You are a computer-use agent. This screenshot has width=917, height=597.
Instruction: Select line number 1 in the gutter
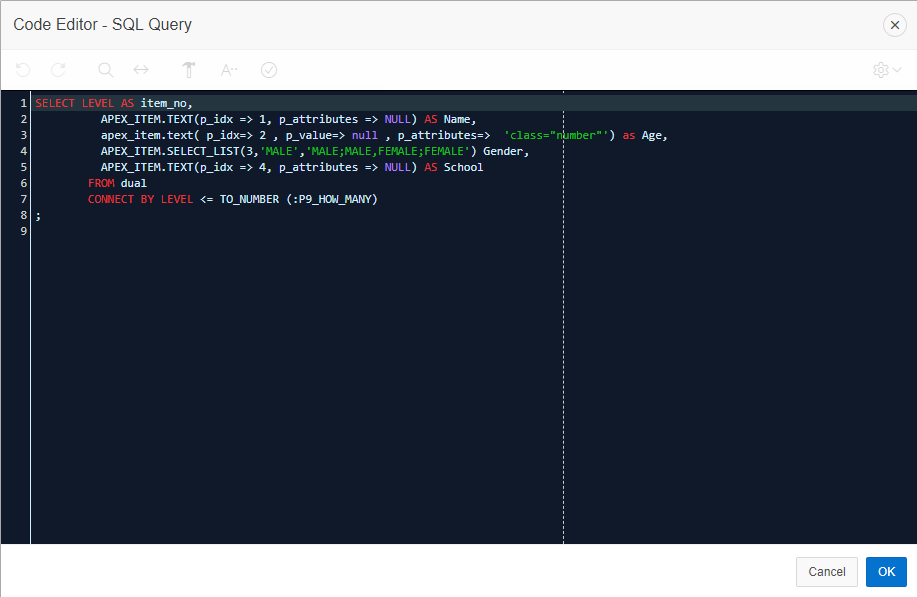click(x=23, y=103)
